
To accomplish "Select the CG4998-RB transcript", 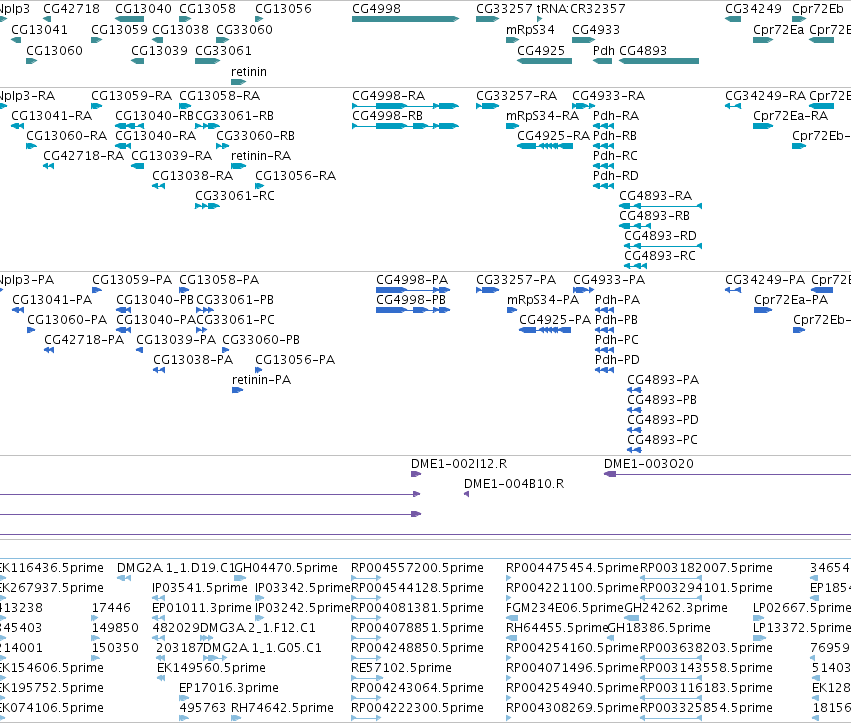I will click(405, 126).
